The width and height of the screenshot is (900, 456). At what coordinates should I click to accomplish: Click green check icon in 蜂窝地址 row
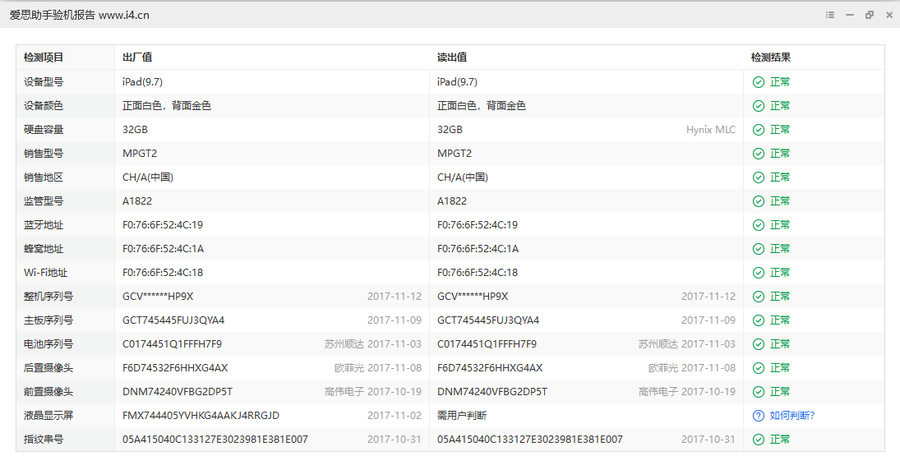tap(758, 249)
